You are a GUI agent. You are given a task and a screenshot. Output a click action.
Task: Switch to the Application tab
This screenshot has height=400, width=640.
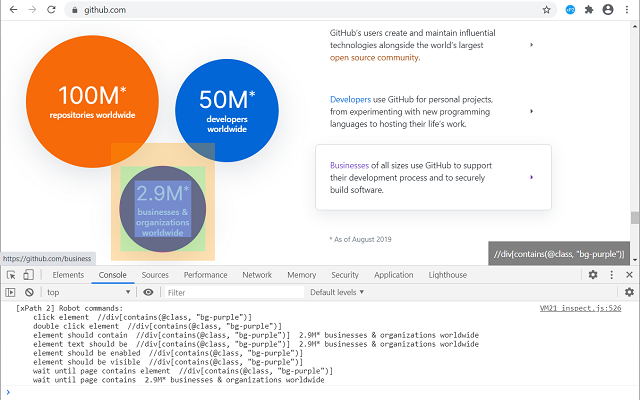pyautogui.click(x=393, y=275)
